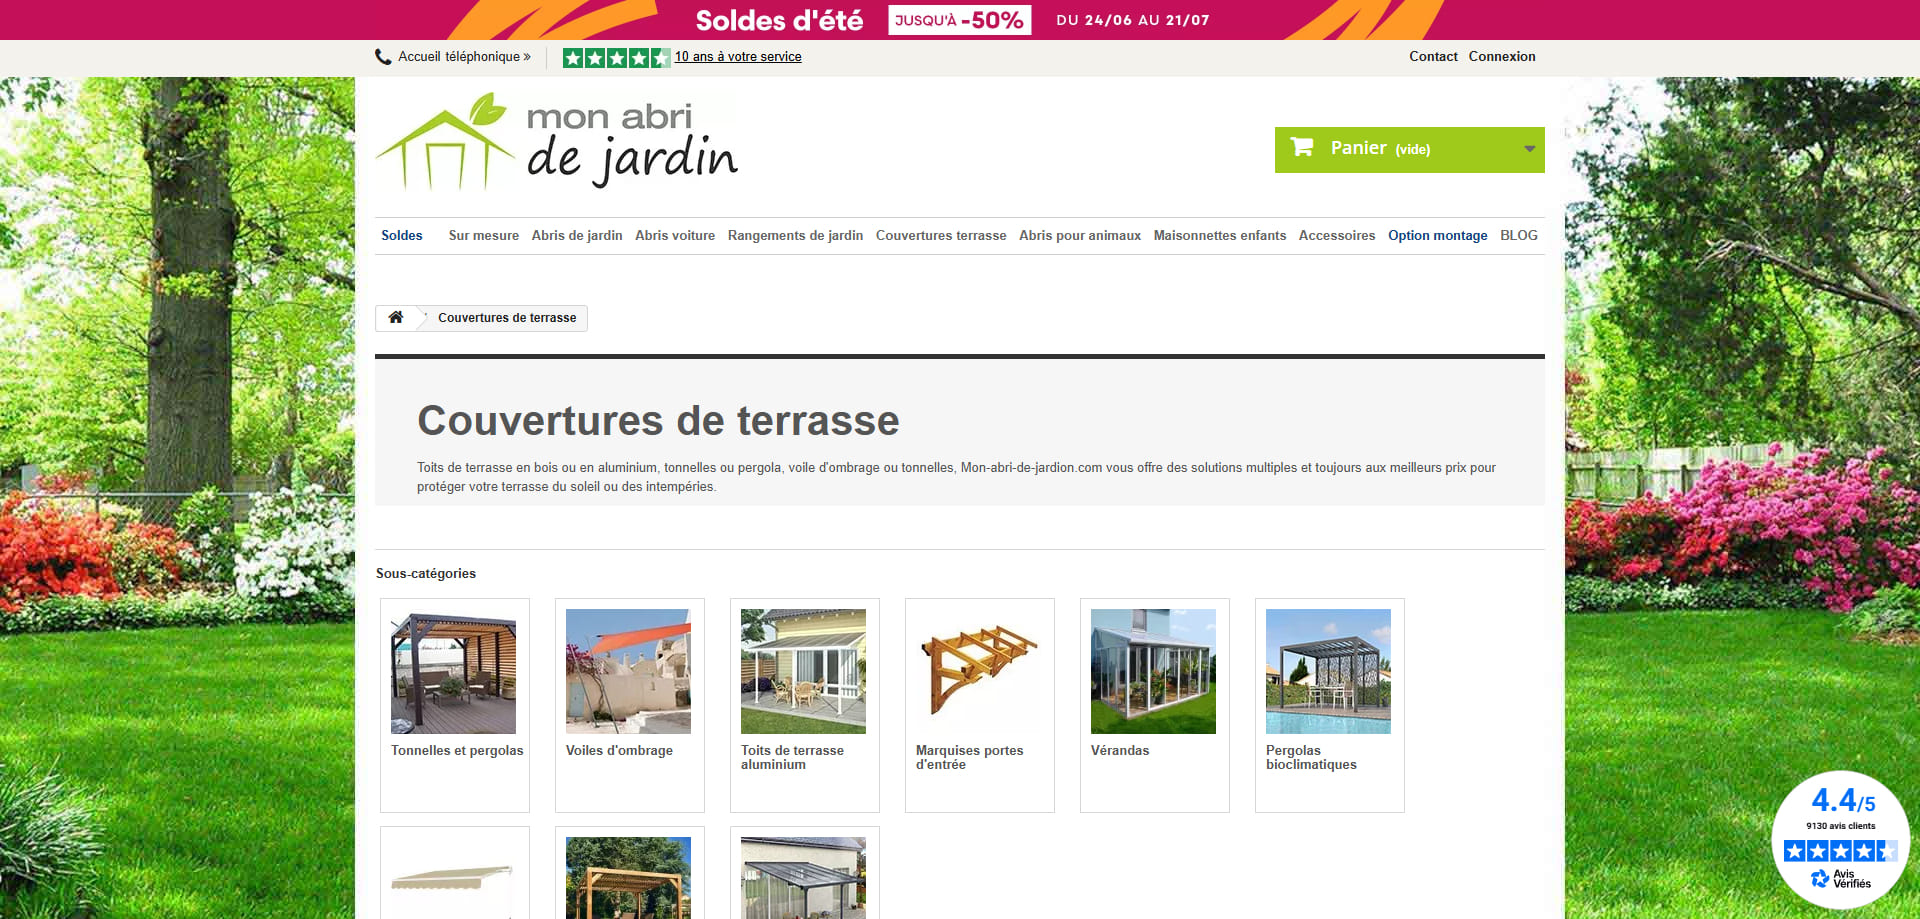
Task: Click the 'Sous-catégories' heading
Action: coord(426,574)
